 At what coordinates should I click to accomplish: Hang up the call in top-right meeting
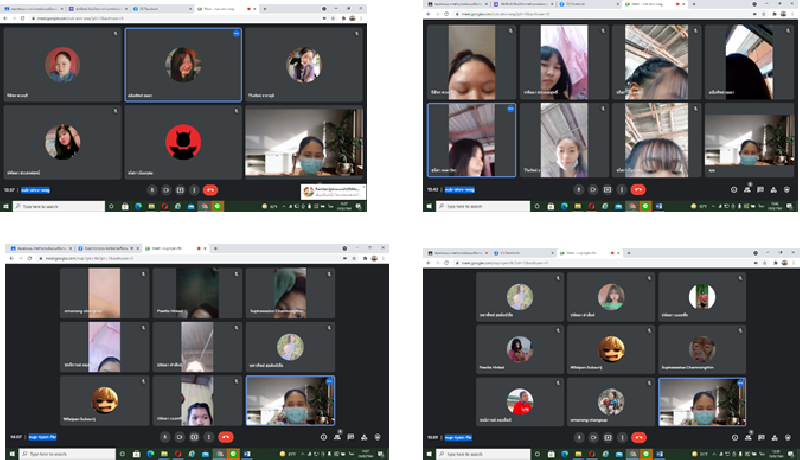(x=637, y=188)
